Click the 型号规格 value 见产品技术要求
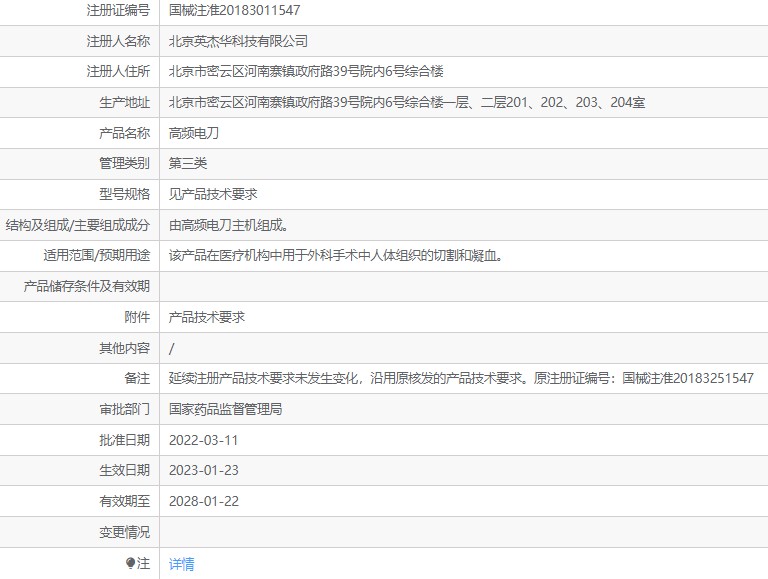 coord(213,194)
